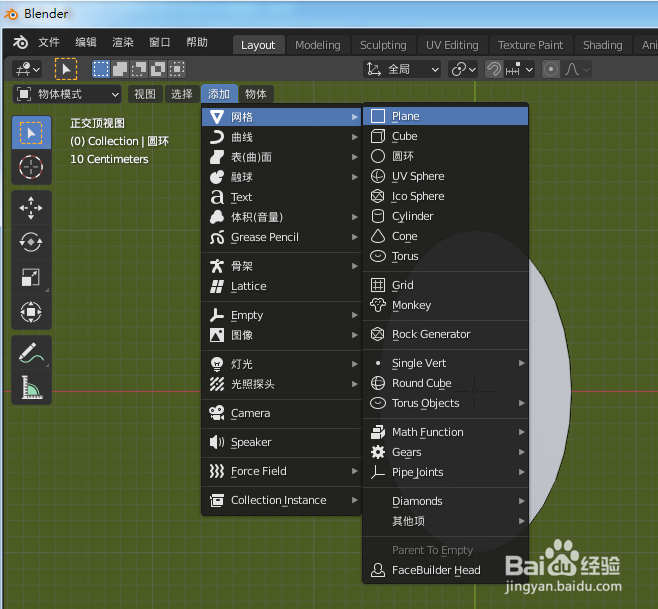Click the 物体 header button
Screen dimensions: 658x609
tap(256, 94)
